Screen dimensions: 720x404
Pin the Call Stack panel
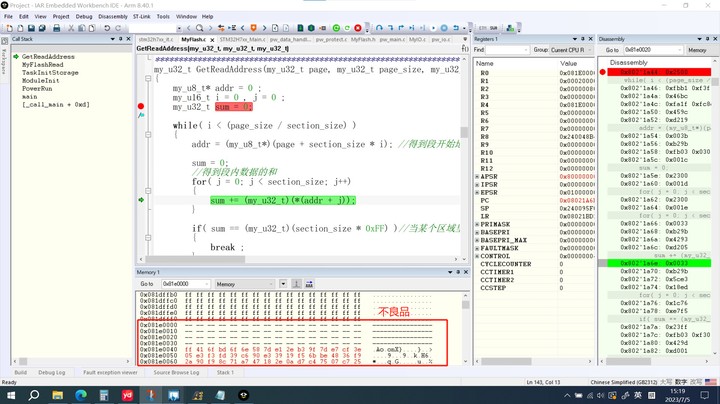tap(121, 39)
